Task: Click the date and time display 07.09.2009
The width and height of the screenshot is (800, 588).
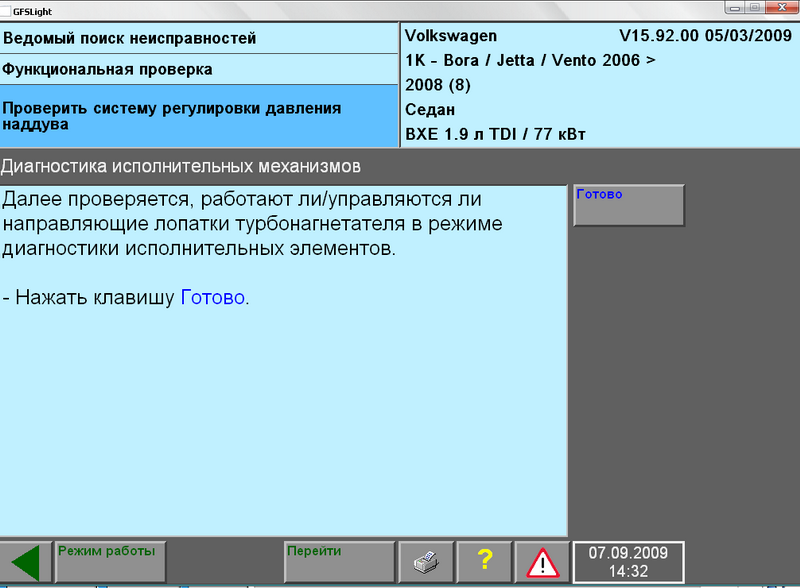Action: tap(629, 562)
